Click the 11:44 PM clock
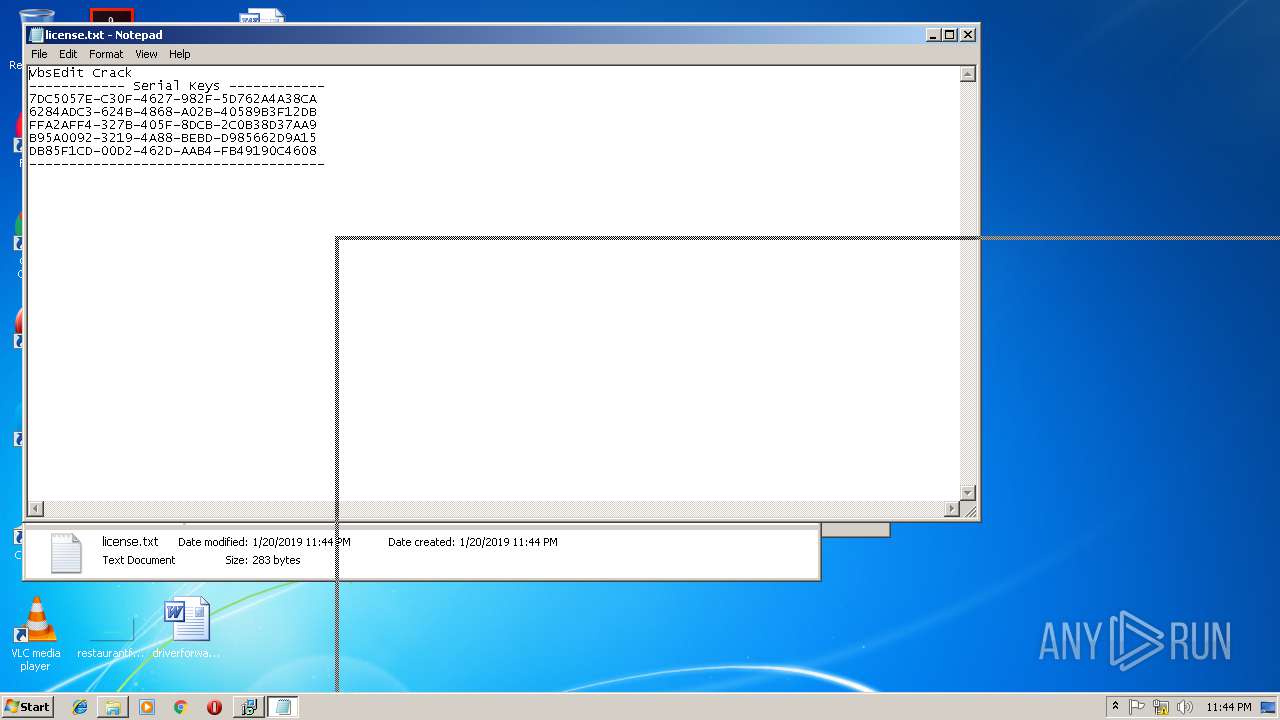Image resolution: width=1280 pixels, height=720 pixels. 1228,707
